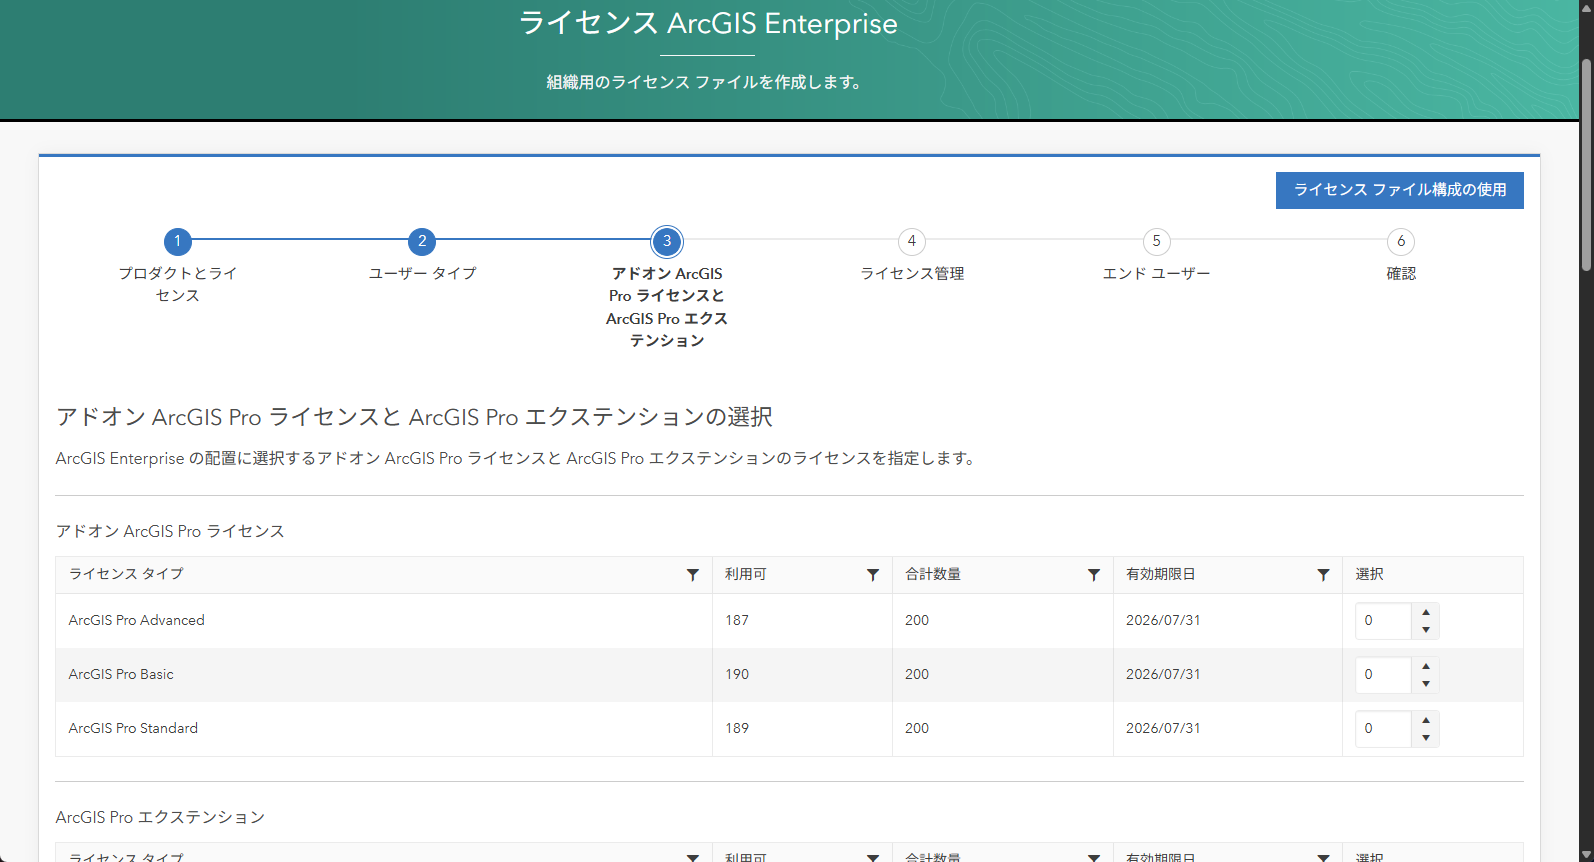Increment ArcGIS Pro Basic license count

click(x=1425, y=666)
